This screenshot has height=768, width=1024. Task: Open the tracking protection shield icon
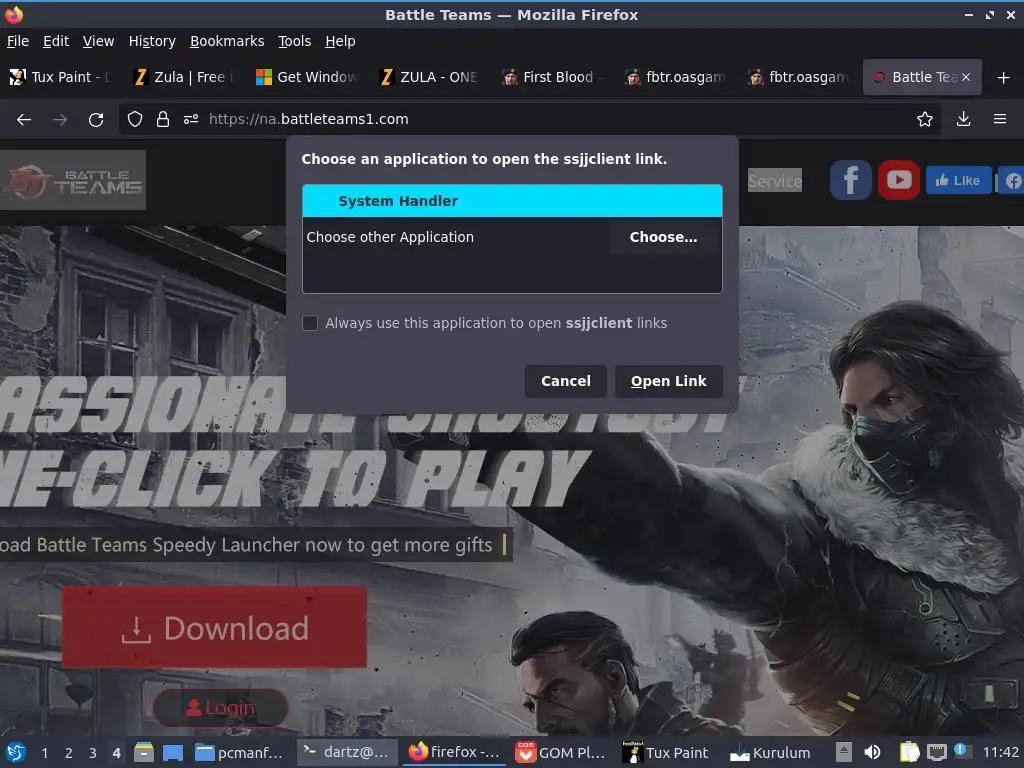[135, 119]
